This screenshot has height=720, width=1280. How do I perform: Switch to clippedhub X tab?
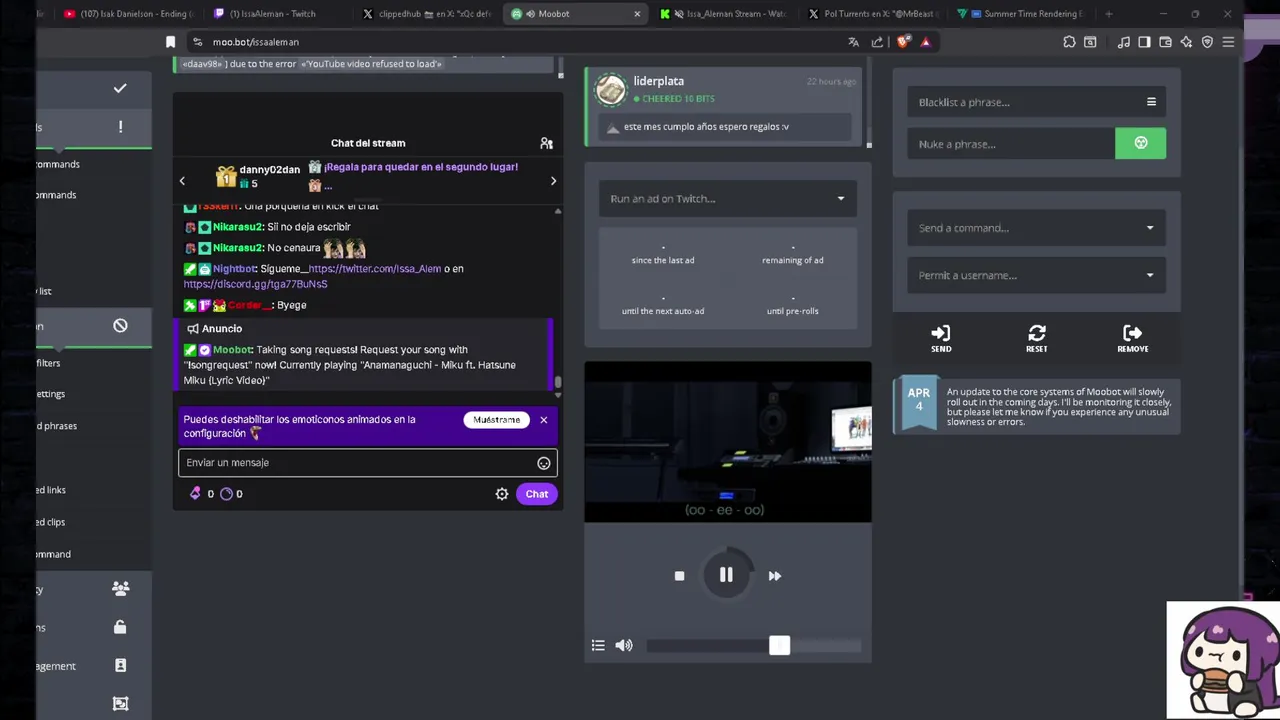tap(427, 14)
